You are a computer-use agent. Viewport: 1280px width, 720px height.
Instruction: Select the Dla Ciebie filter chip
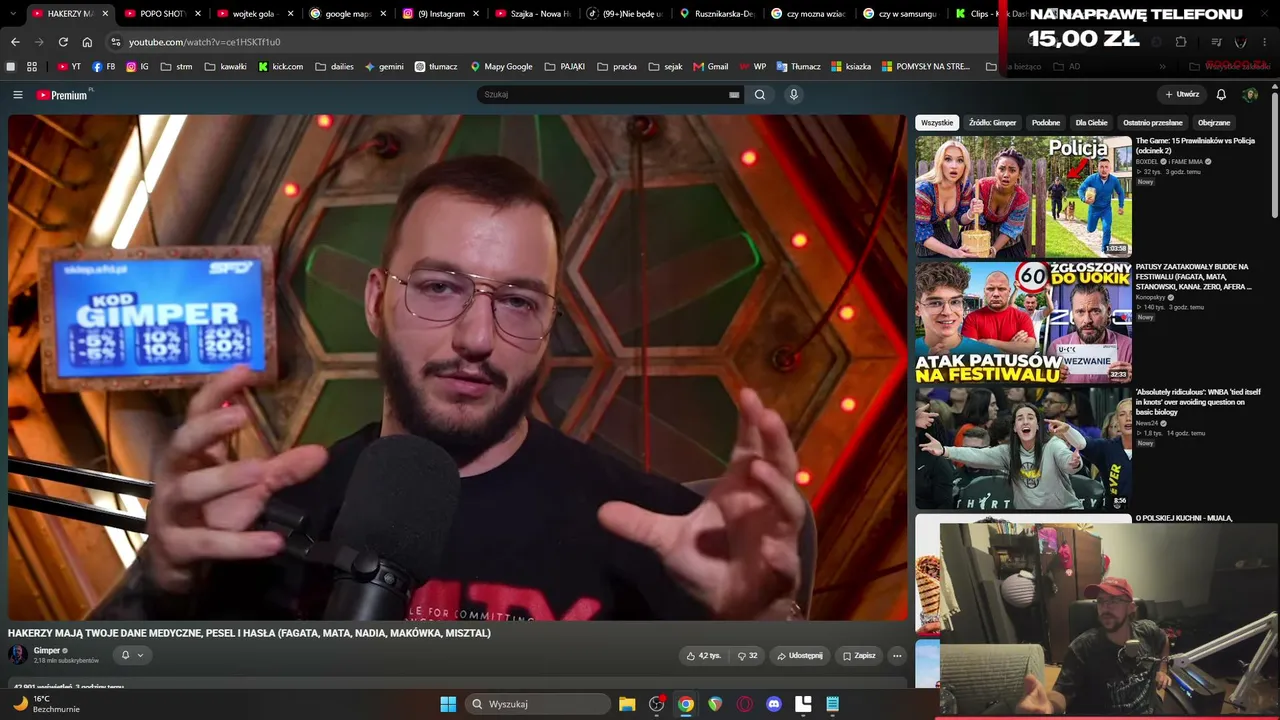pos(1091,123)
